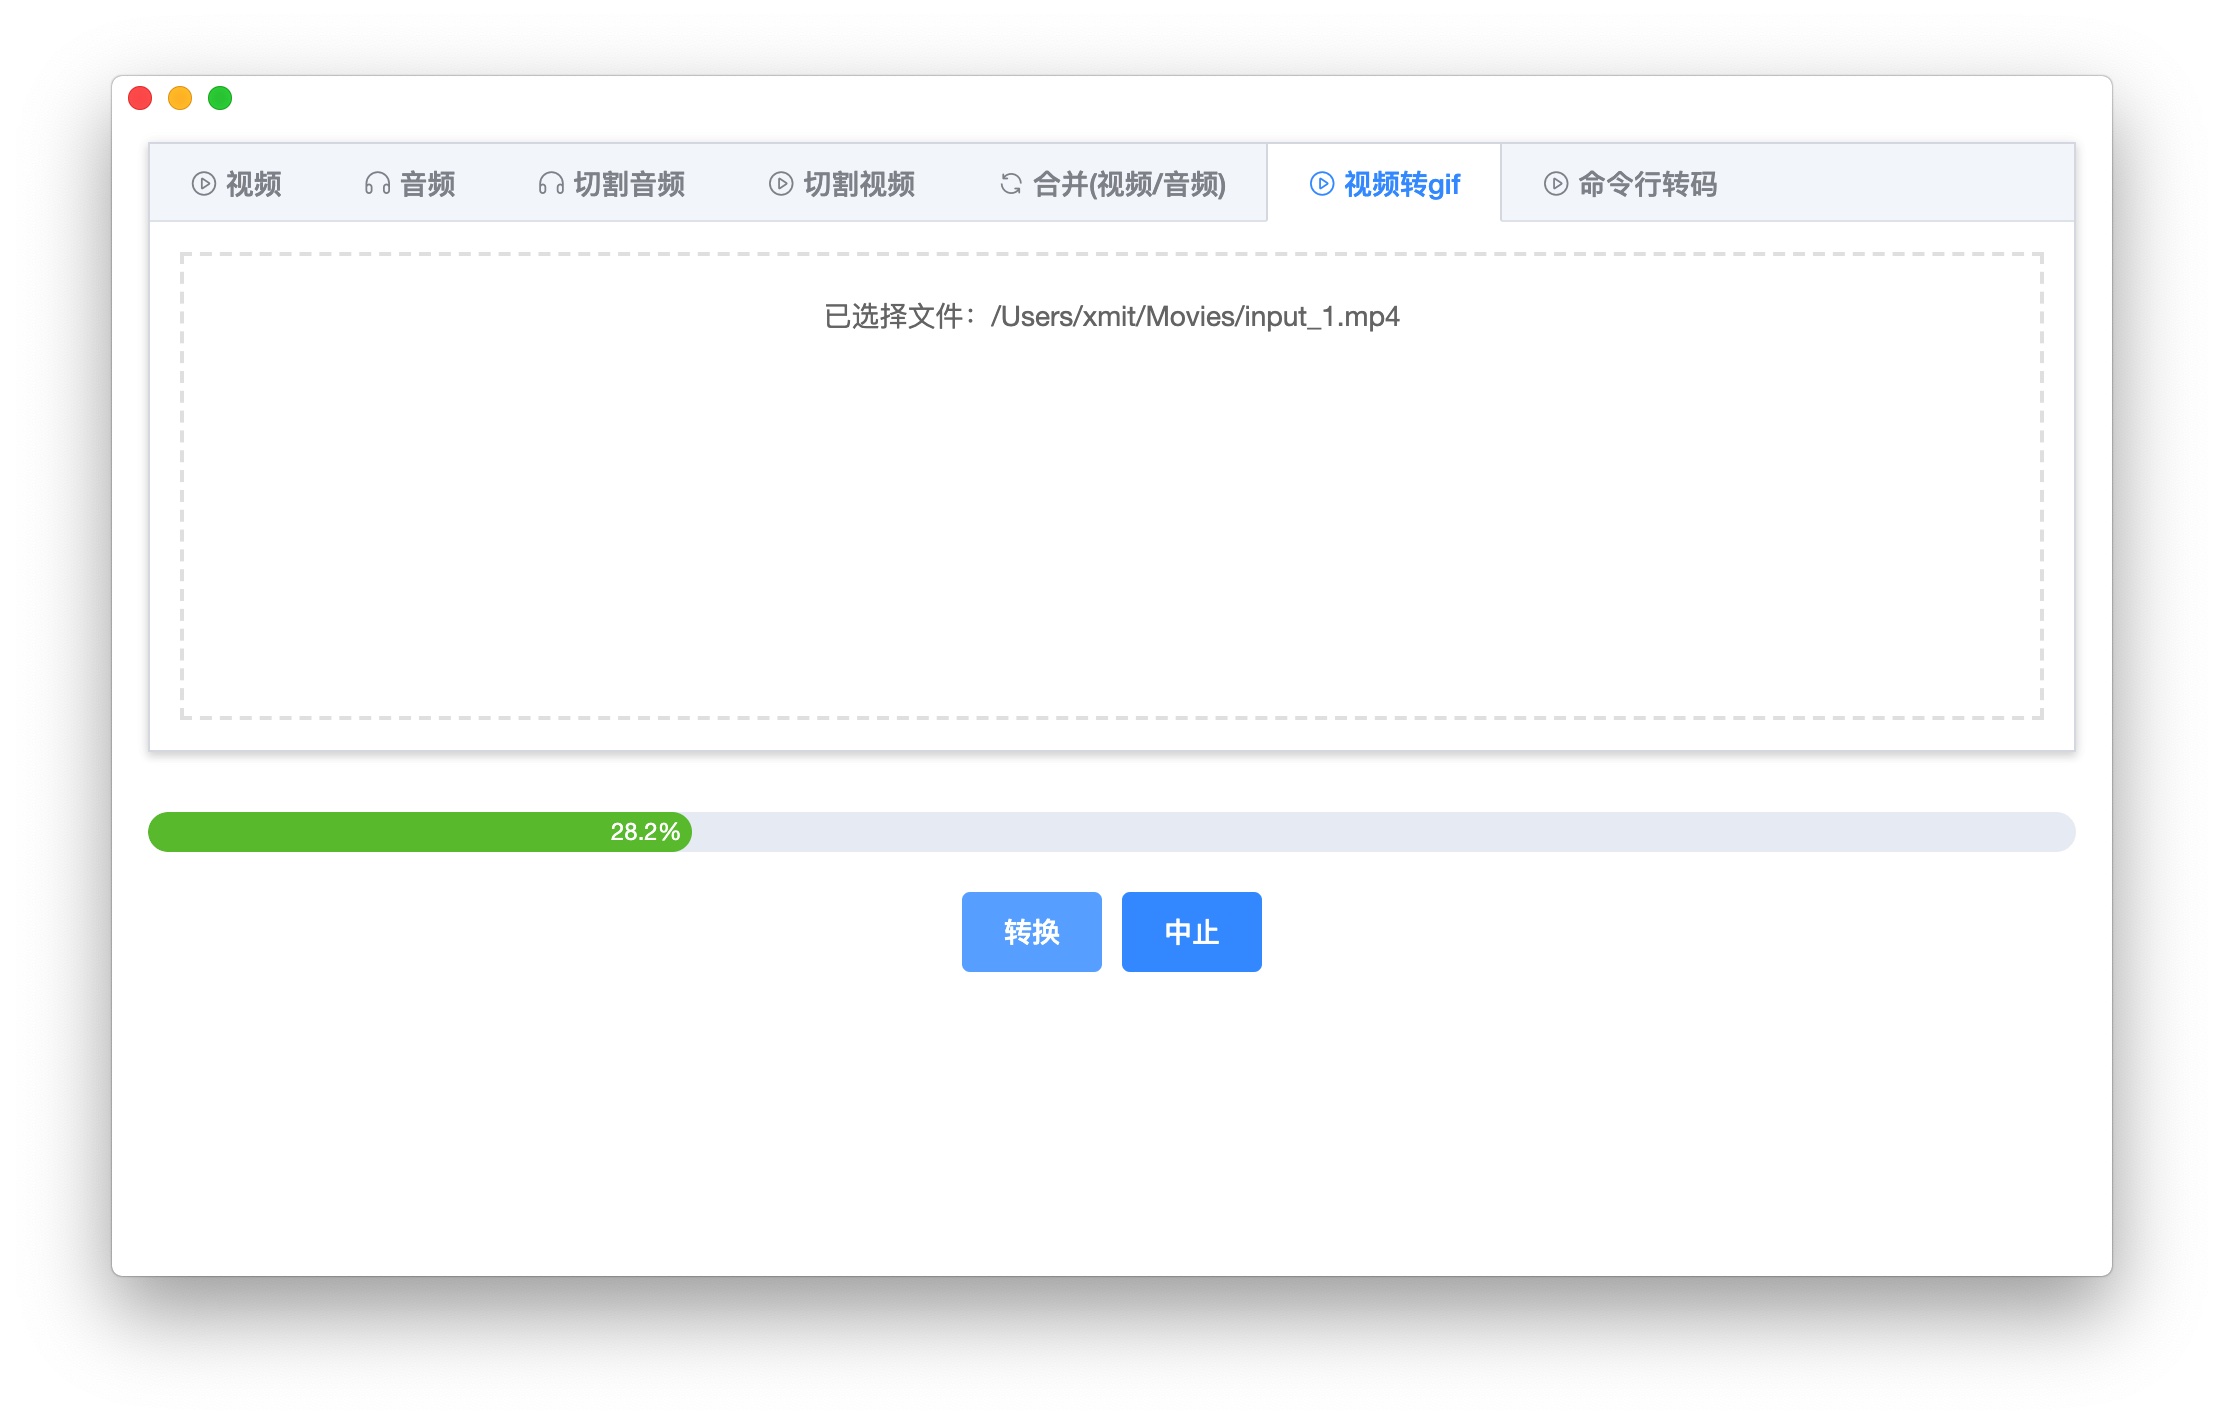The width and height of the screenshot is (2224, 1424).
Task: Click the green progress bar at 28.2%
Action: tap(420, 832)
